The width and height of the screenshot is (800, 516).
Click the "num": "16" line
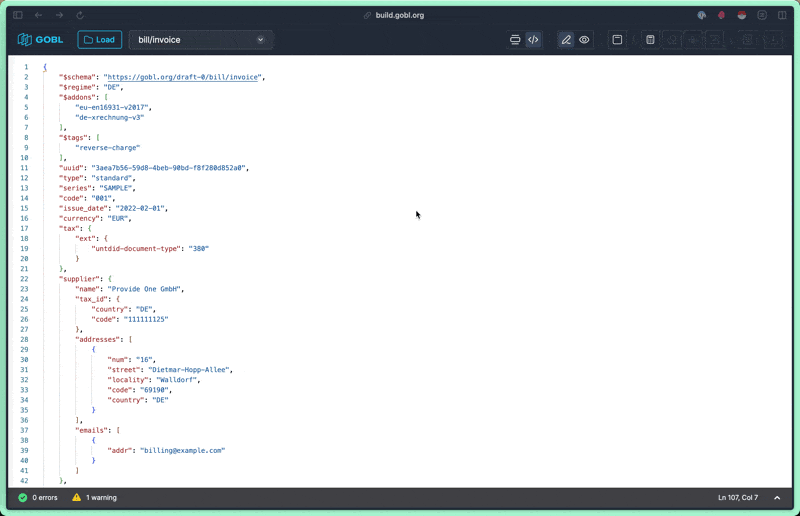(x=132, y=360)
